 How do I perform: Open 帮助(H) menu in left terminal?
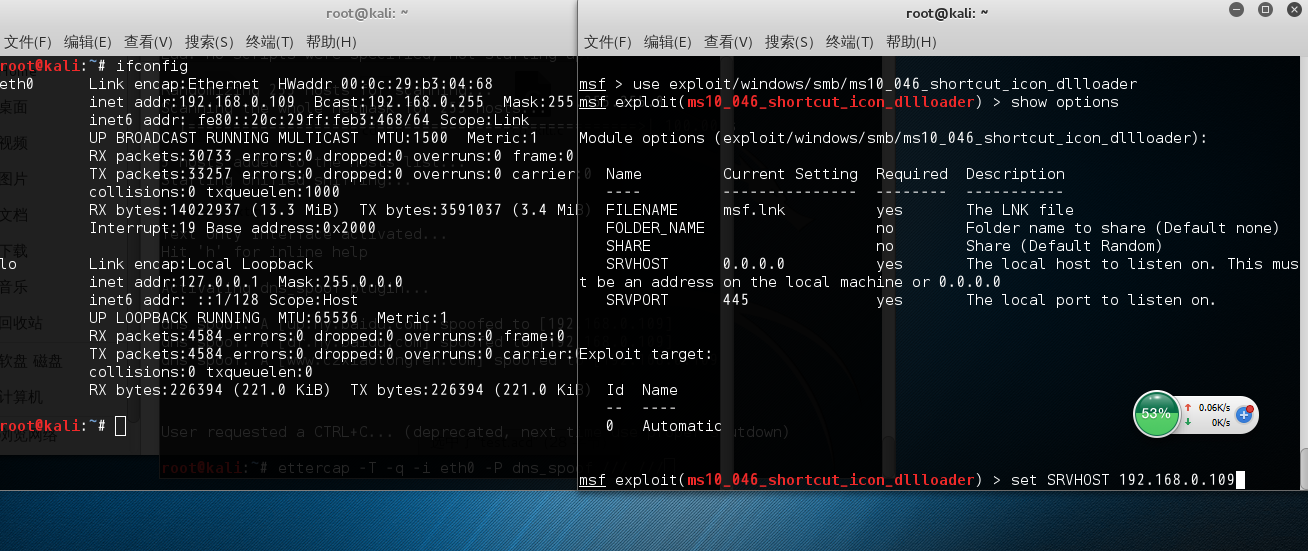(x=331, y=42)
